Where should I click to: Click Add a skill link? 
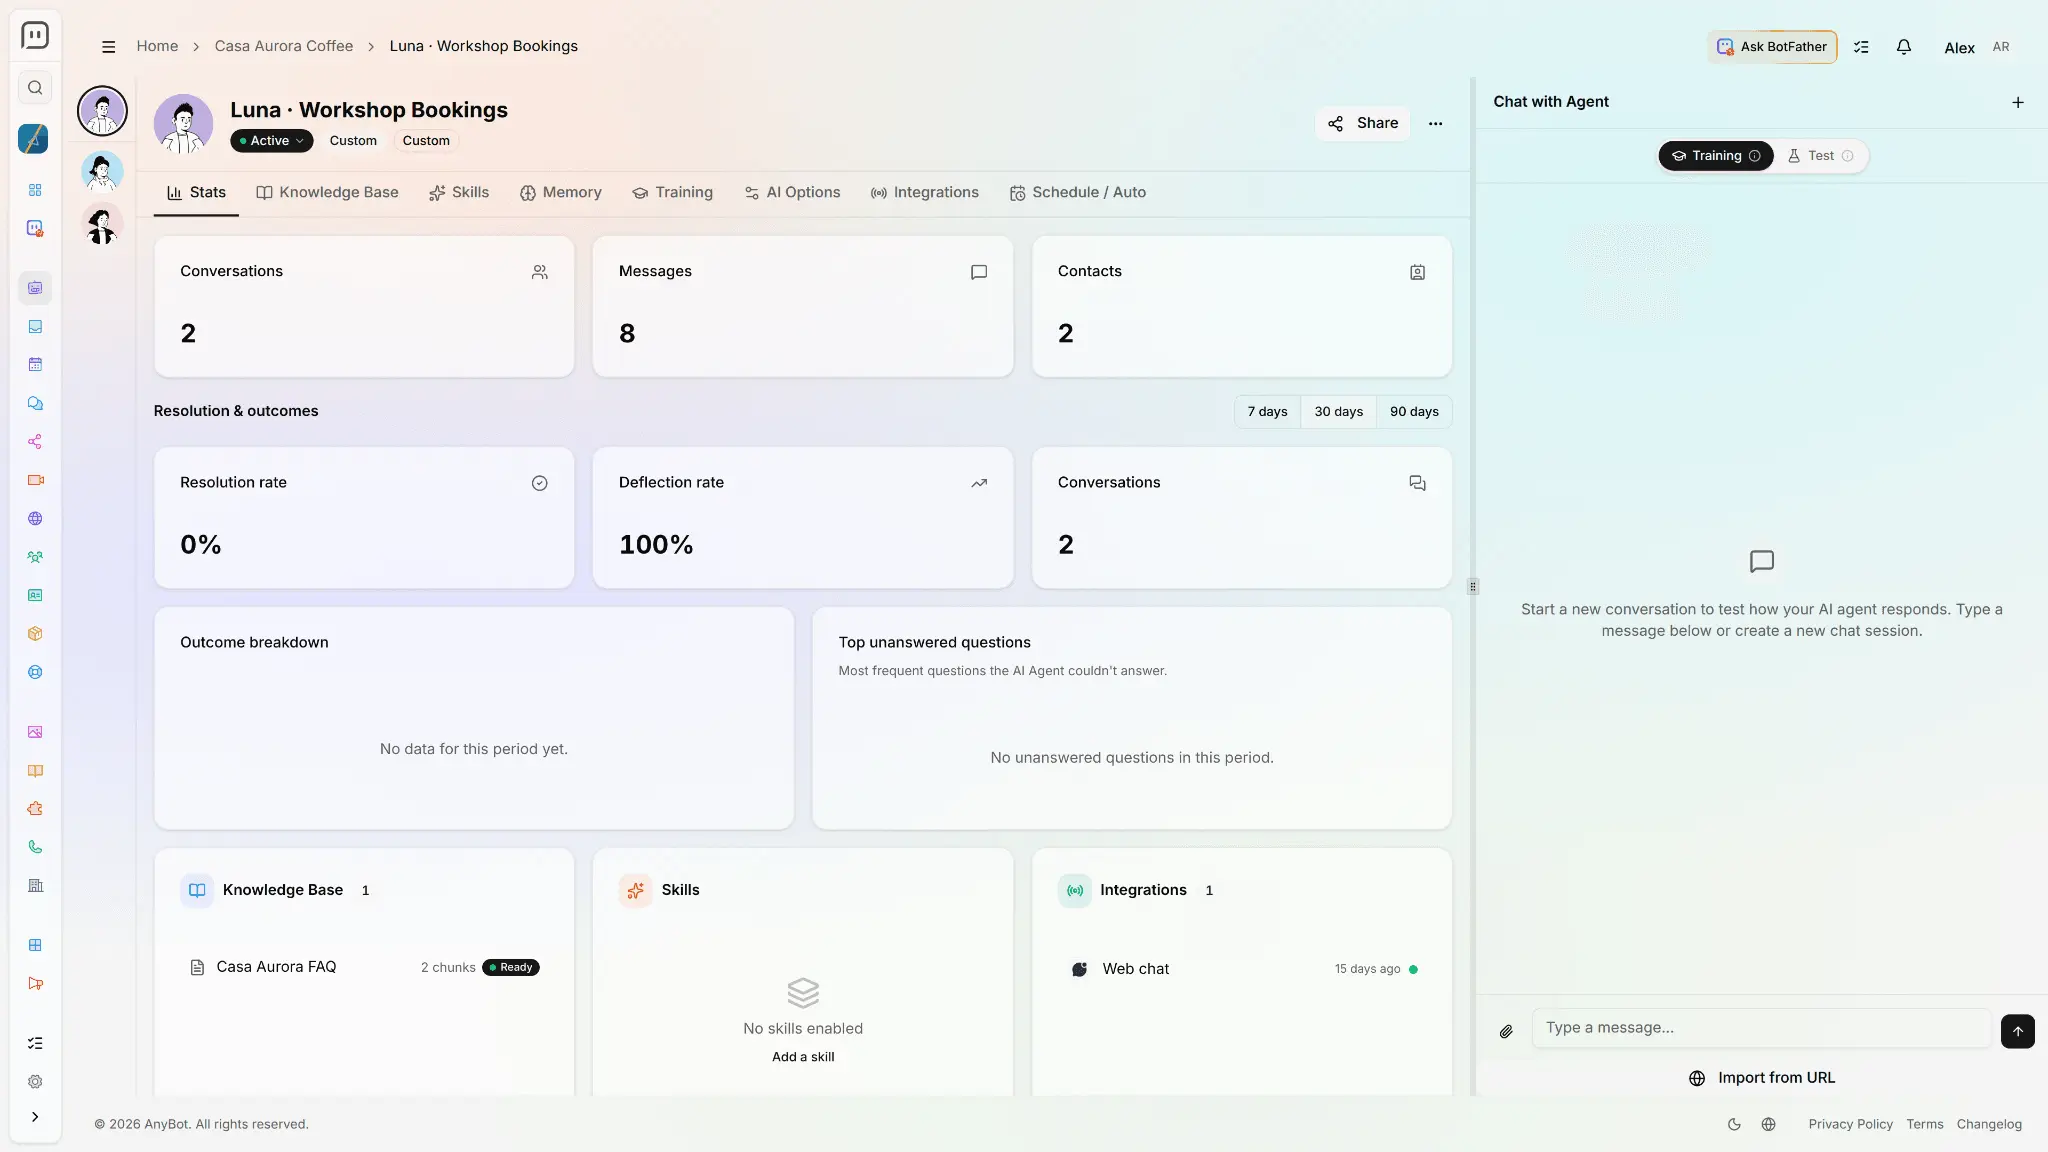tap(803, 1057)
